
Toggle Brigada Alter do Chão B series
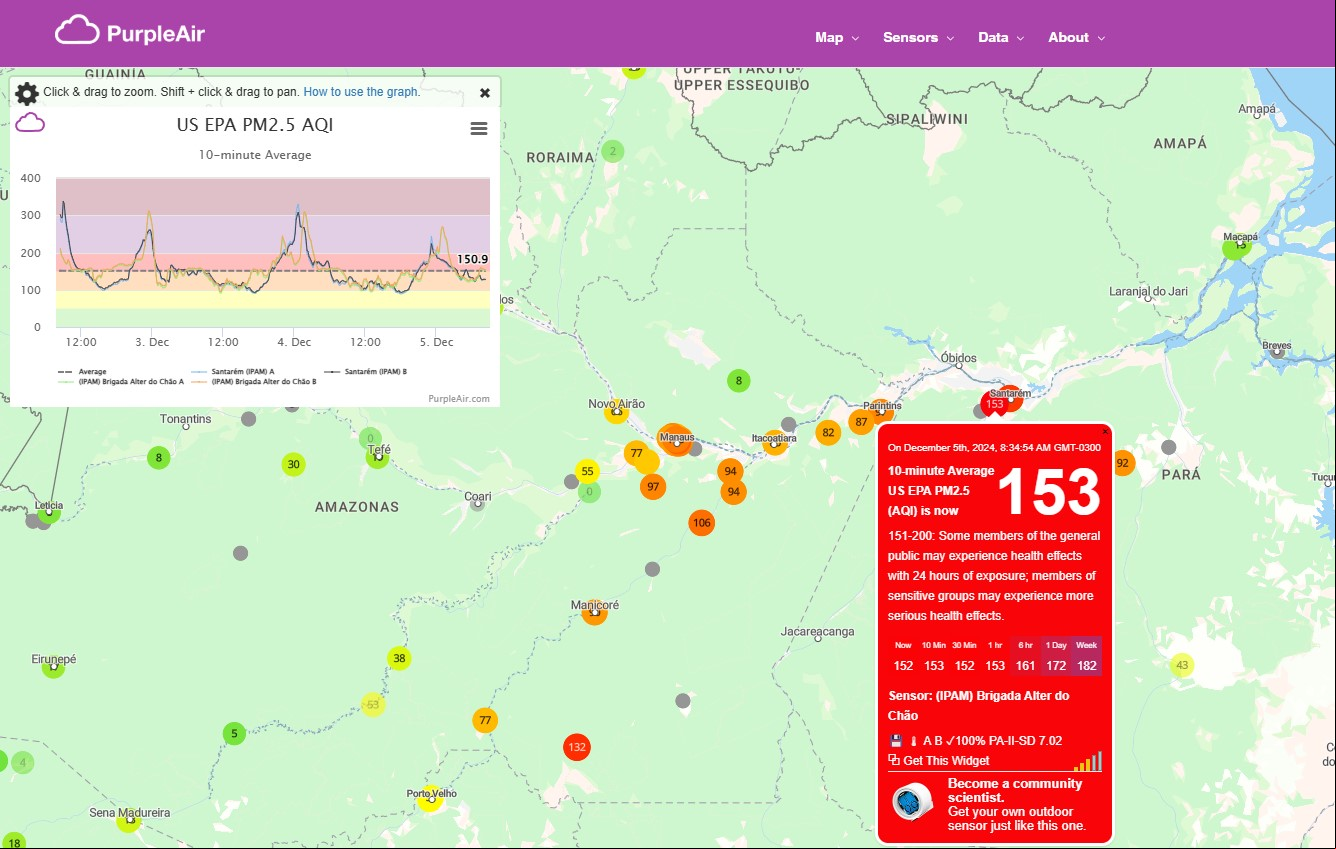coord(254,381)
